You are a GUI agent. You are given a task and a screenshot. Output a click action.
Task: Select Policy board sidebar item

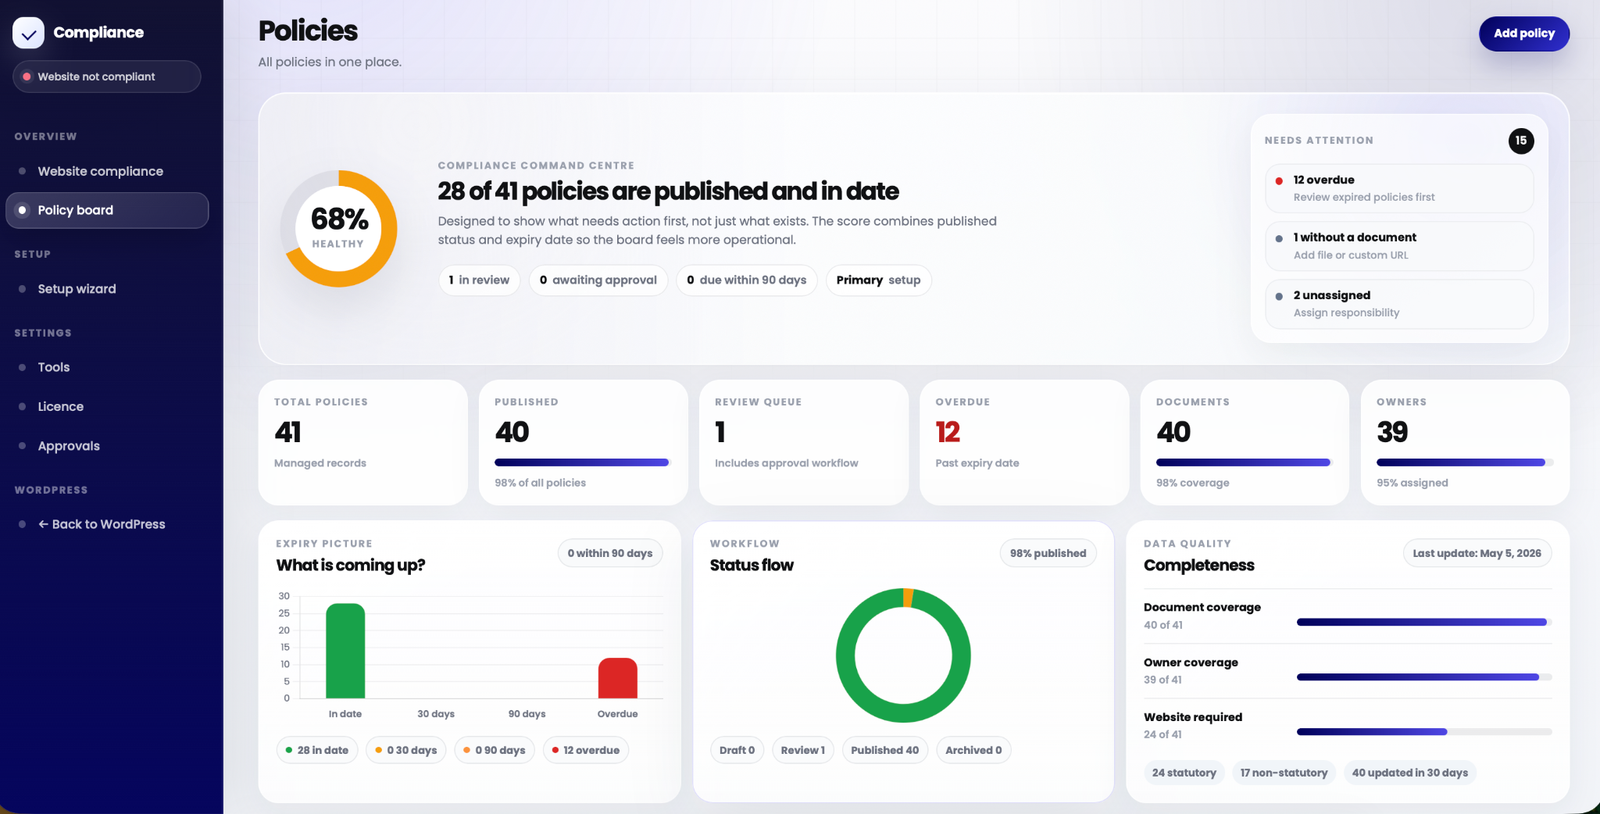[107, 210]
